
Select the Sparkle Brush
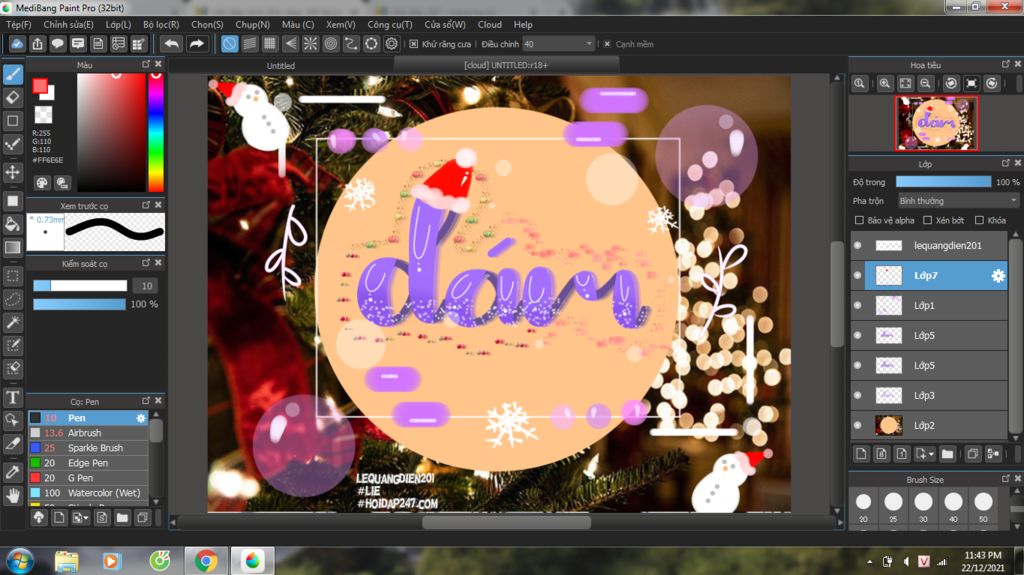pos(88,448)
